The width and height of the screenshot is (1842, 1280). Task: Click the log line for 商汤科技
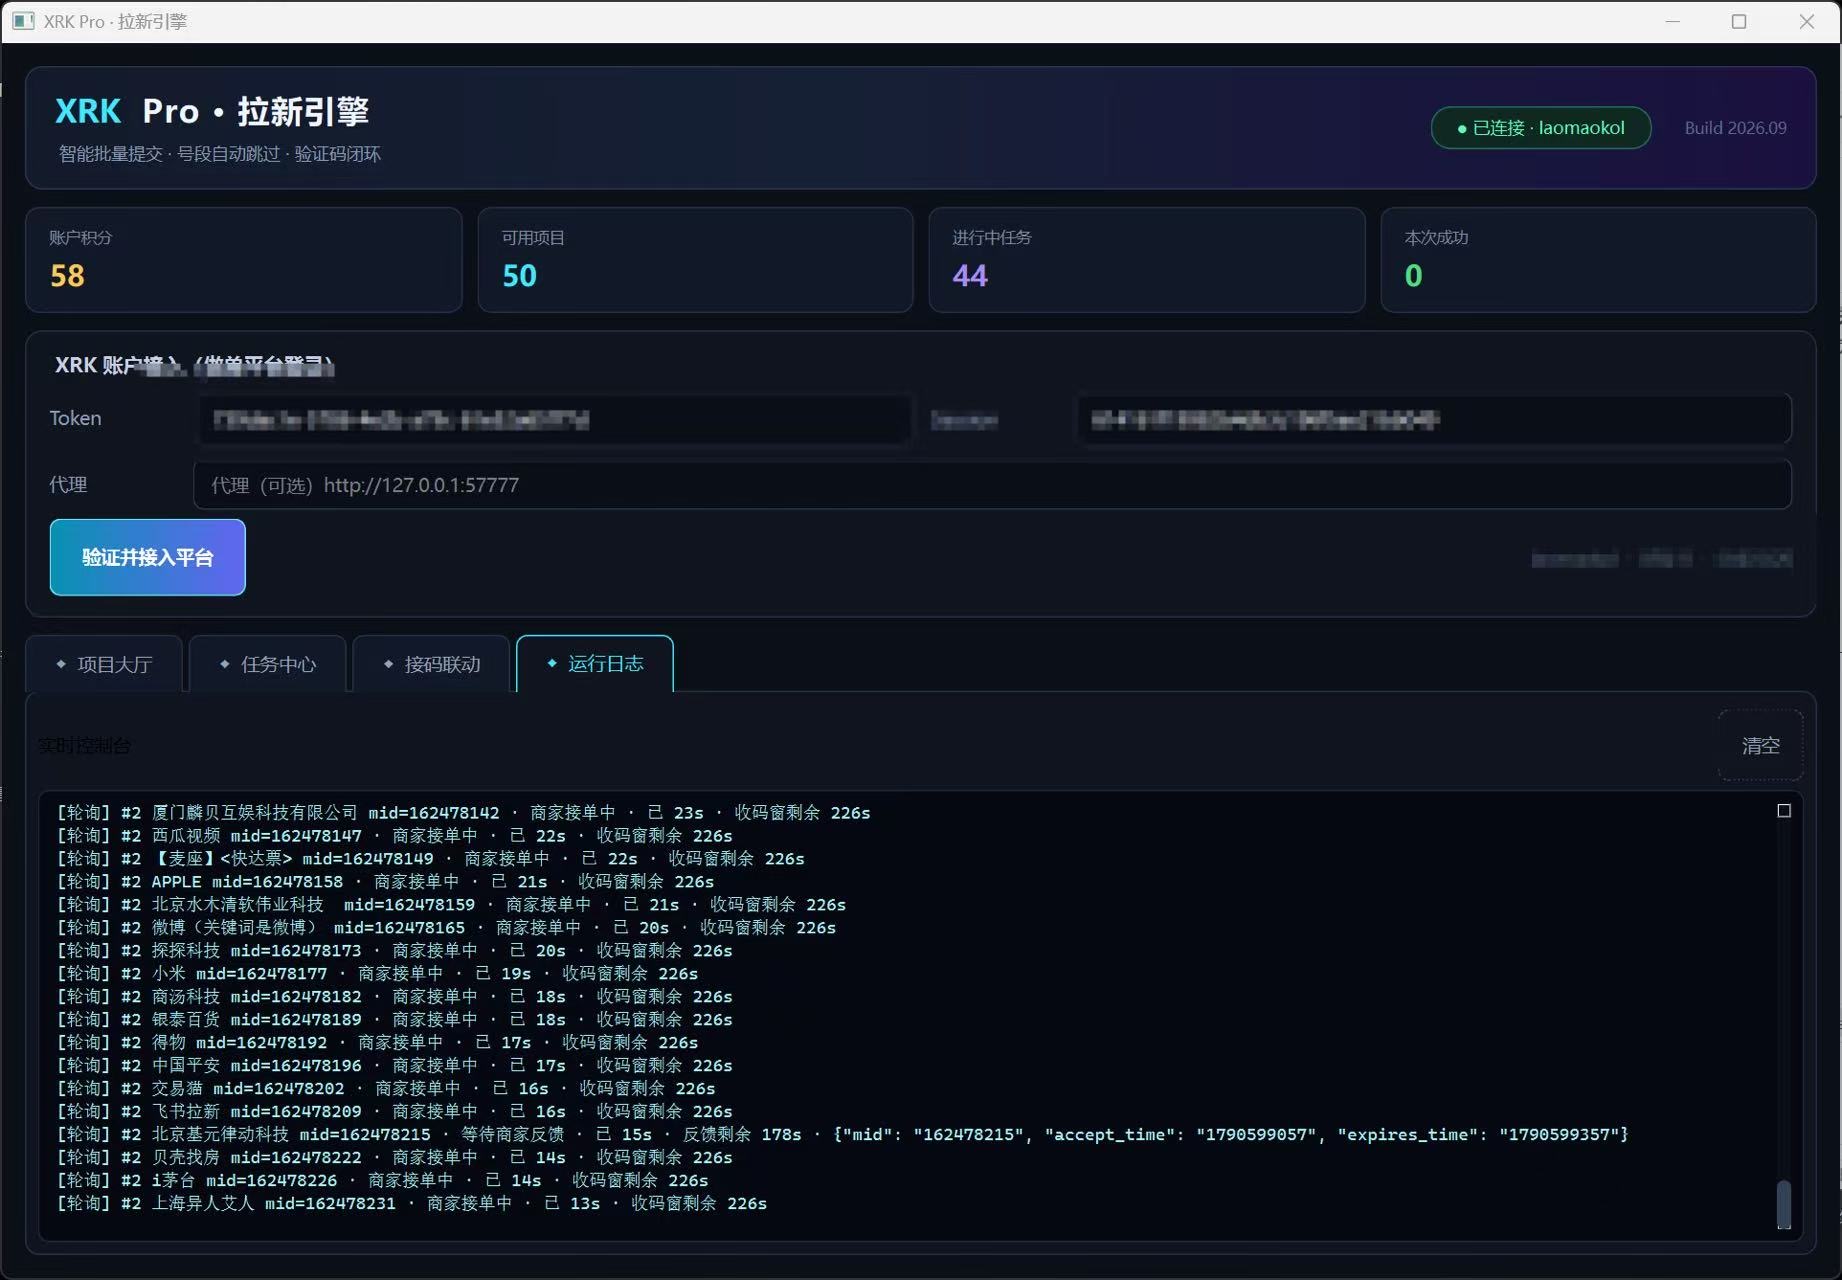395,997
